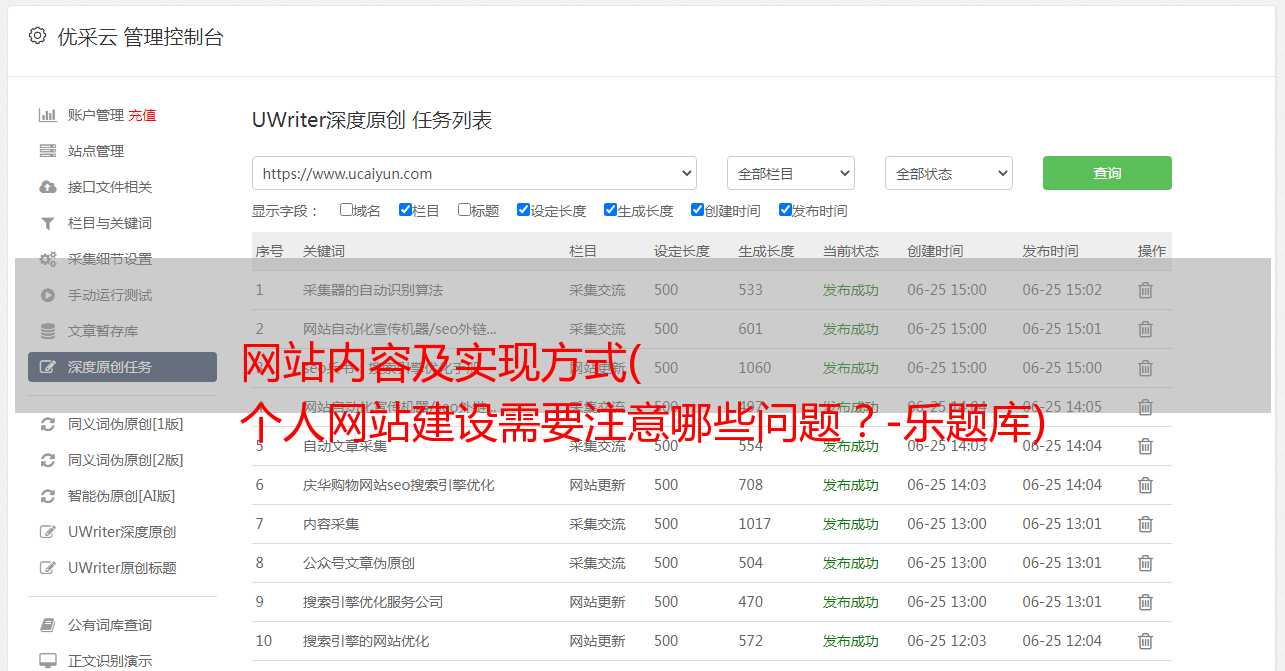
Task: Delete row 10 搜索引擎的网站优化 task
Action: click(1146, 641)
